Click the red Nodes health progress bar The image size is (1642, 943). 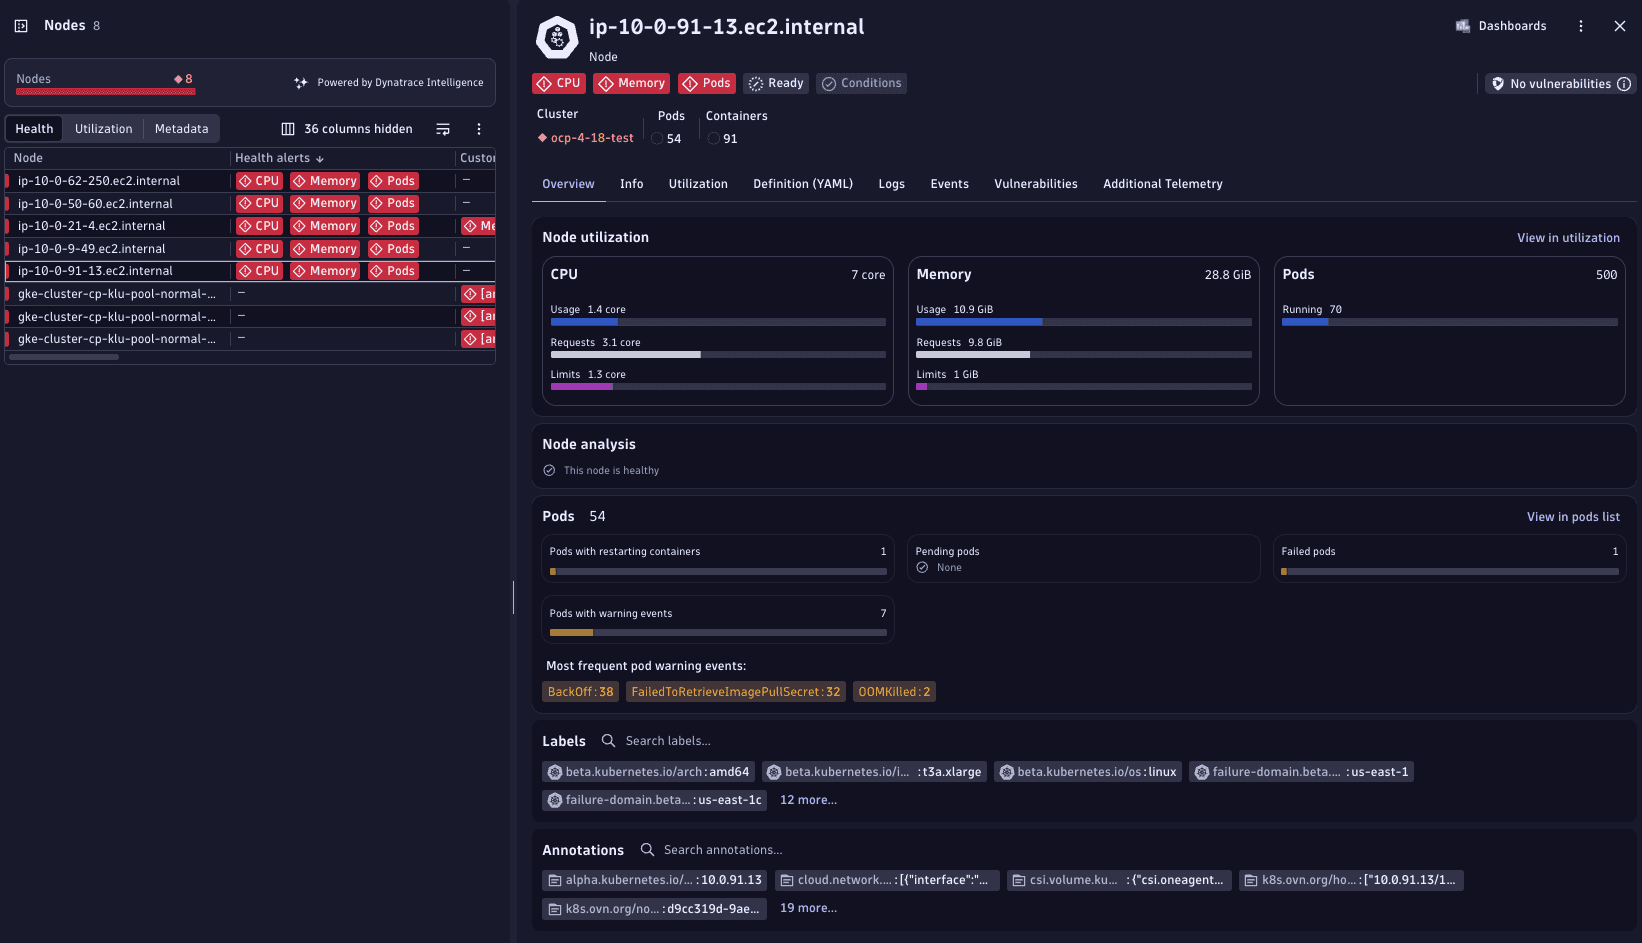coord(103,91)
